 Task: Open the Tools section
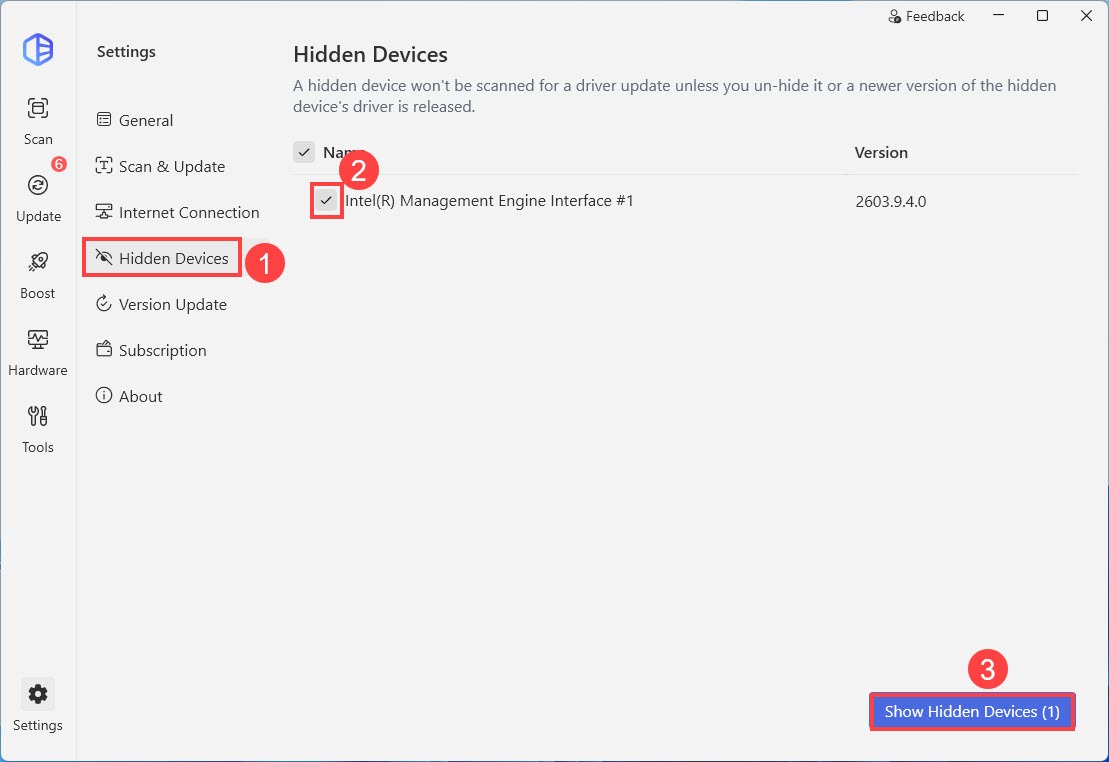37,429
